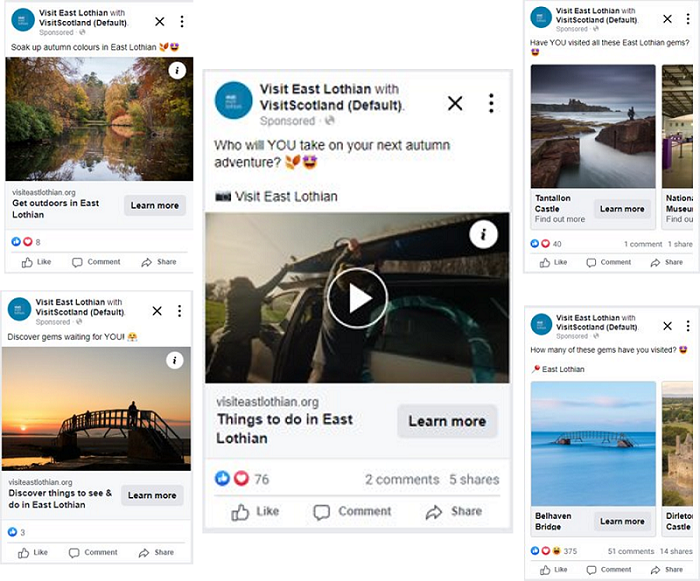Learn more about Tantallon Castle
Screen dimensions: 700x581
(x=622, y=209)
